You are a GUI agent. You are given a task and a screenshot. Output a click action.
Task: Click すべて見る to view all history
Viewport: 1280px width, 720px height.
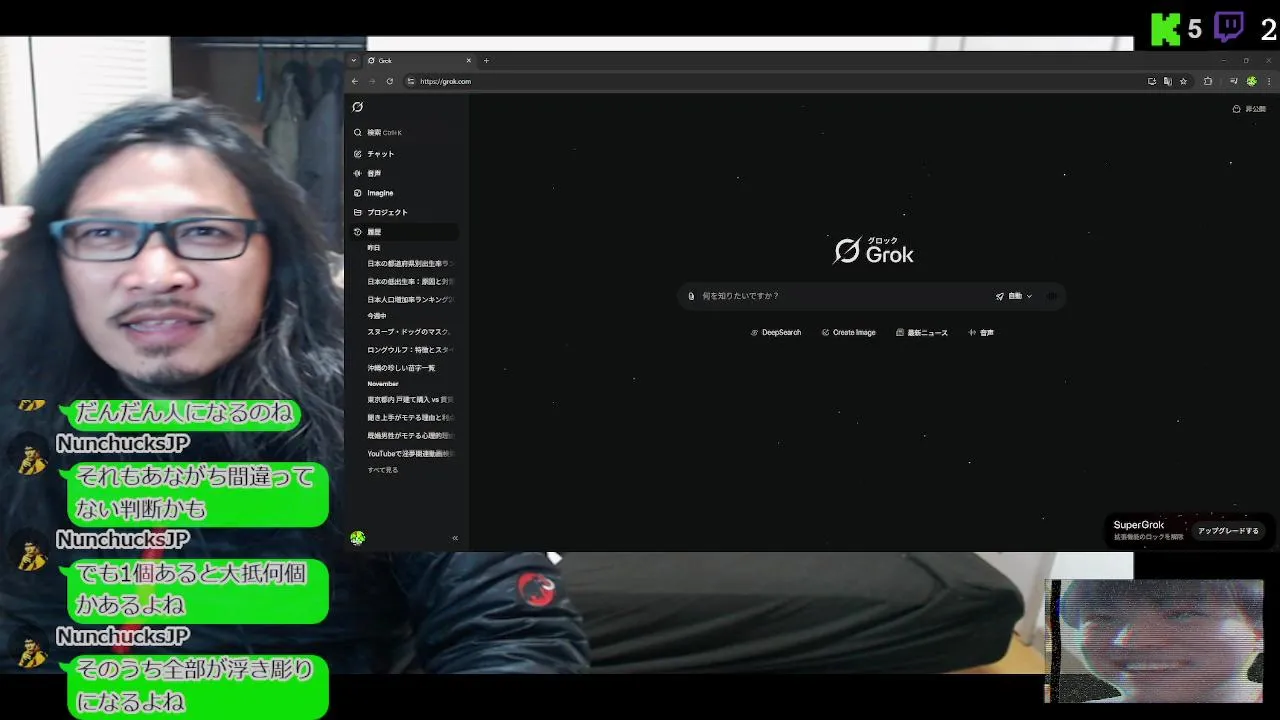pos(382,470)
